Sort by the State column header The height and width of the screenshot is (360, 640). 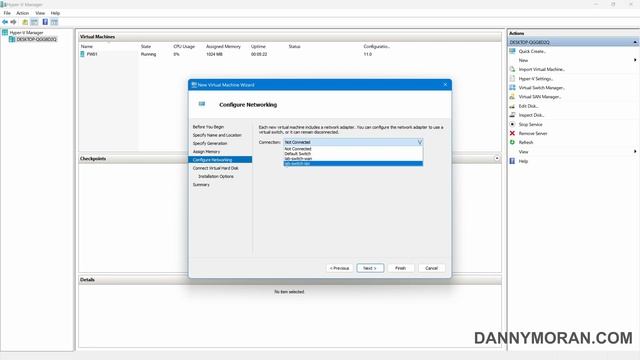click(x=146, y=47)
